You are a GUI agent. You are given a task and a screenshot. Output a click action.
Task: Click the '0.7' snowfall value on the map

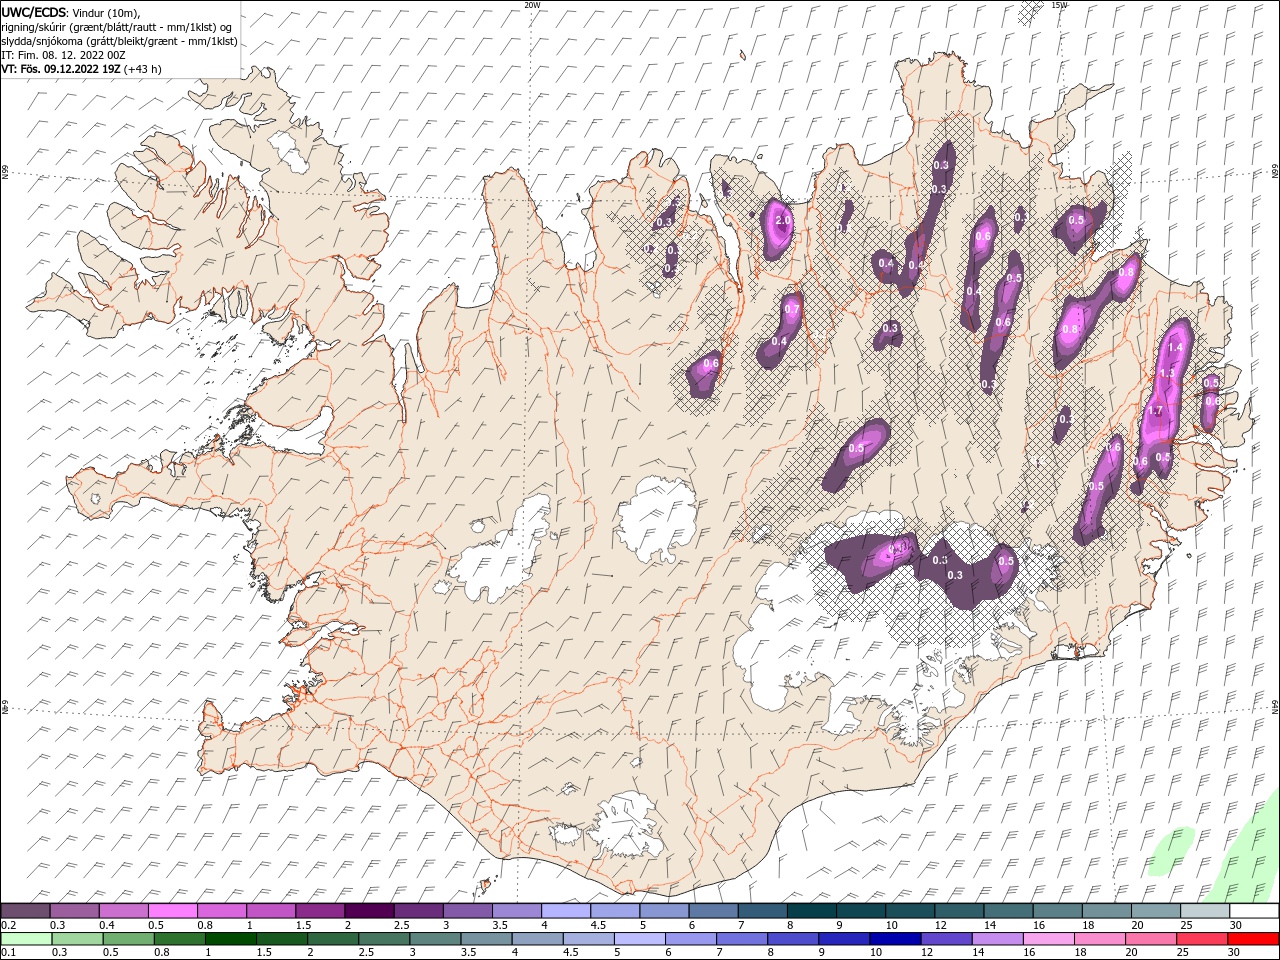pyautogui.click(x=792, y=309)
